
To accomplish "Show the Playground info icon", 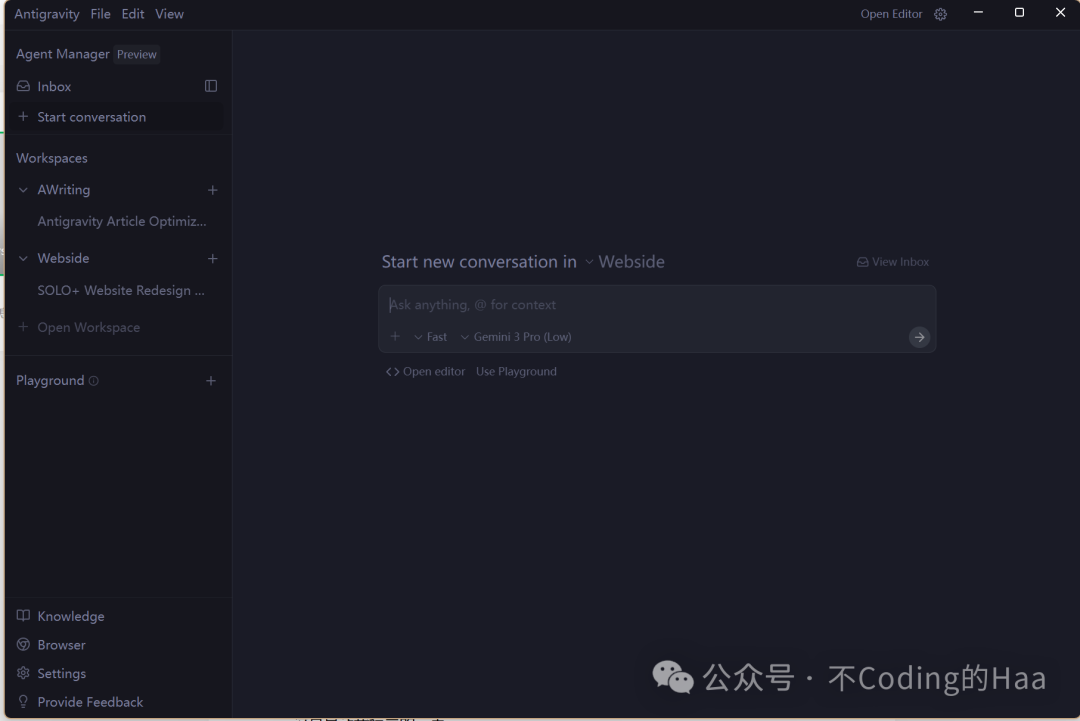I will point(94,381).
